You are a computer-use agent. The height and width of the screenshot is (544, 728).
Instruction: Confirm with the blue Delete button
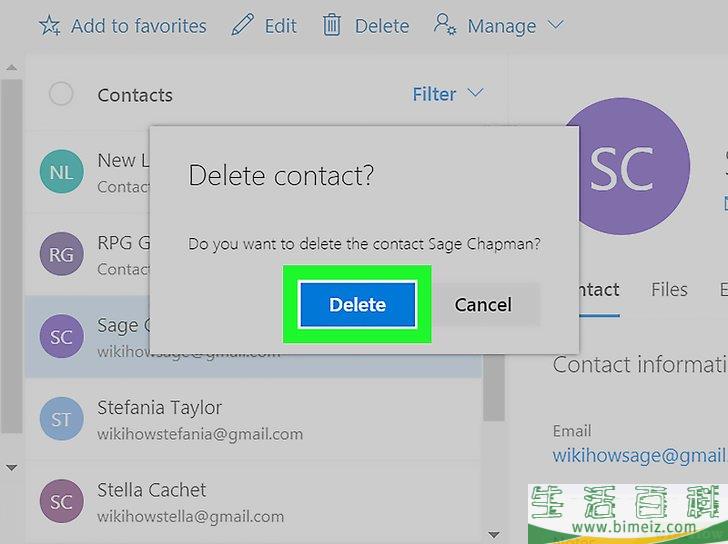(357, 304)
